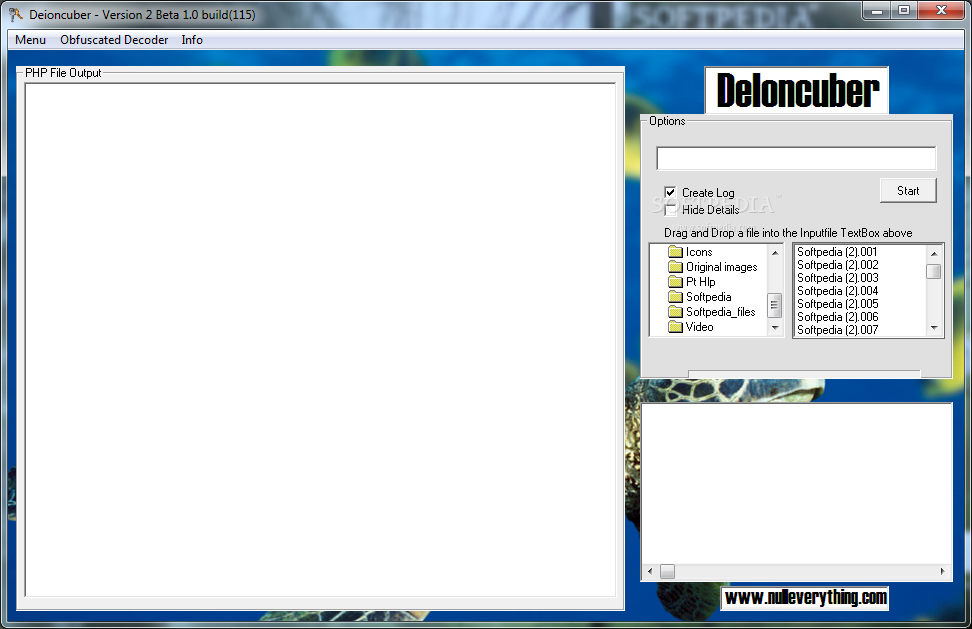Select the Video folder

(x=699, y=327)
